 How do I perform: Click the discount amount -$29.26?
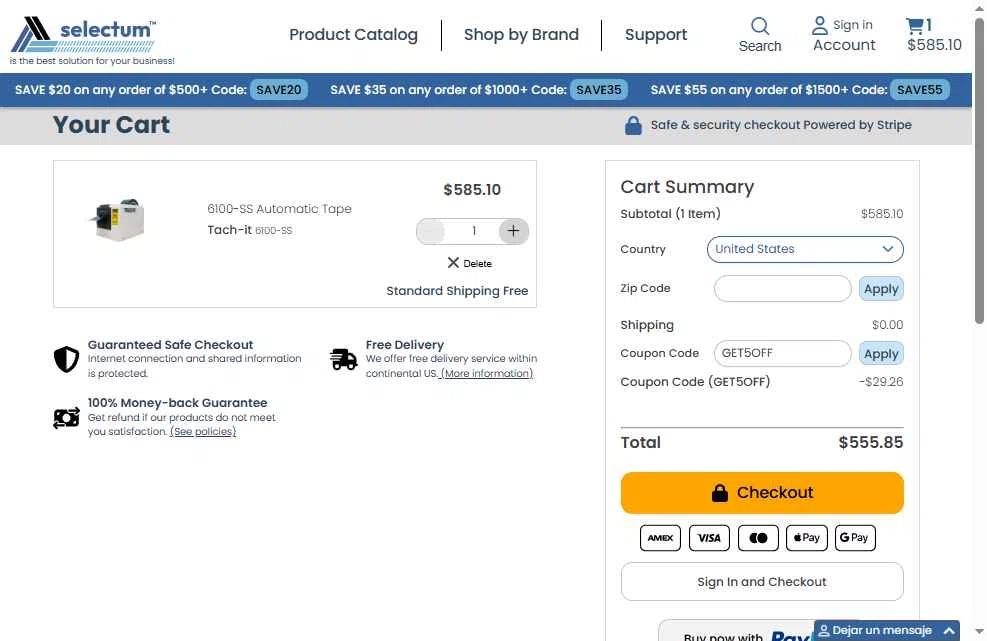881,382
